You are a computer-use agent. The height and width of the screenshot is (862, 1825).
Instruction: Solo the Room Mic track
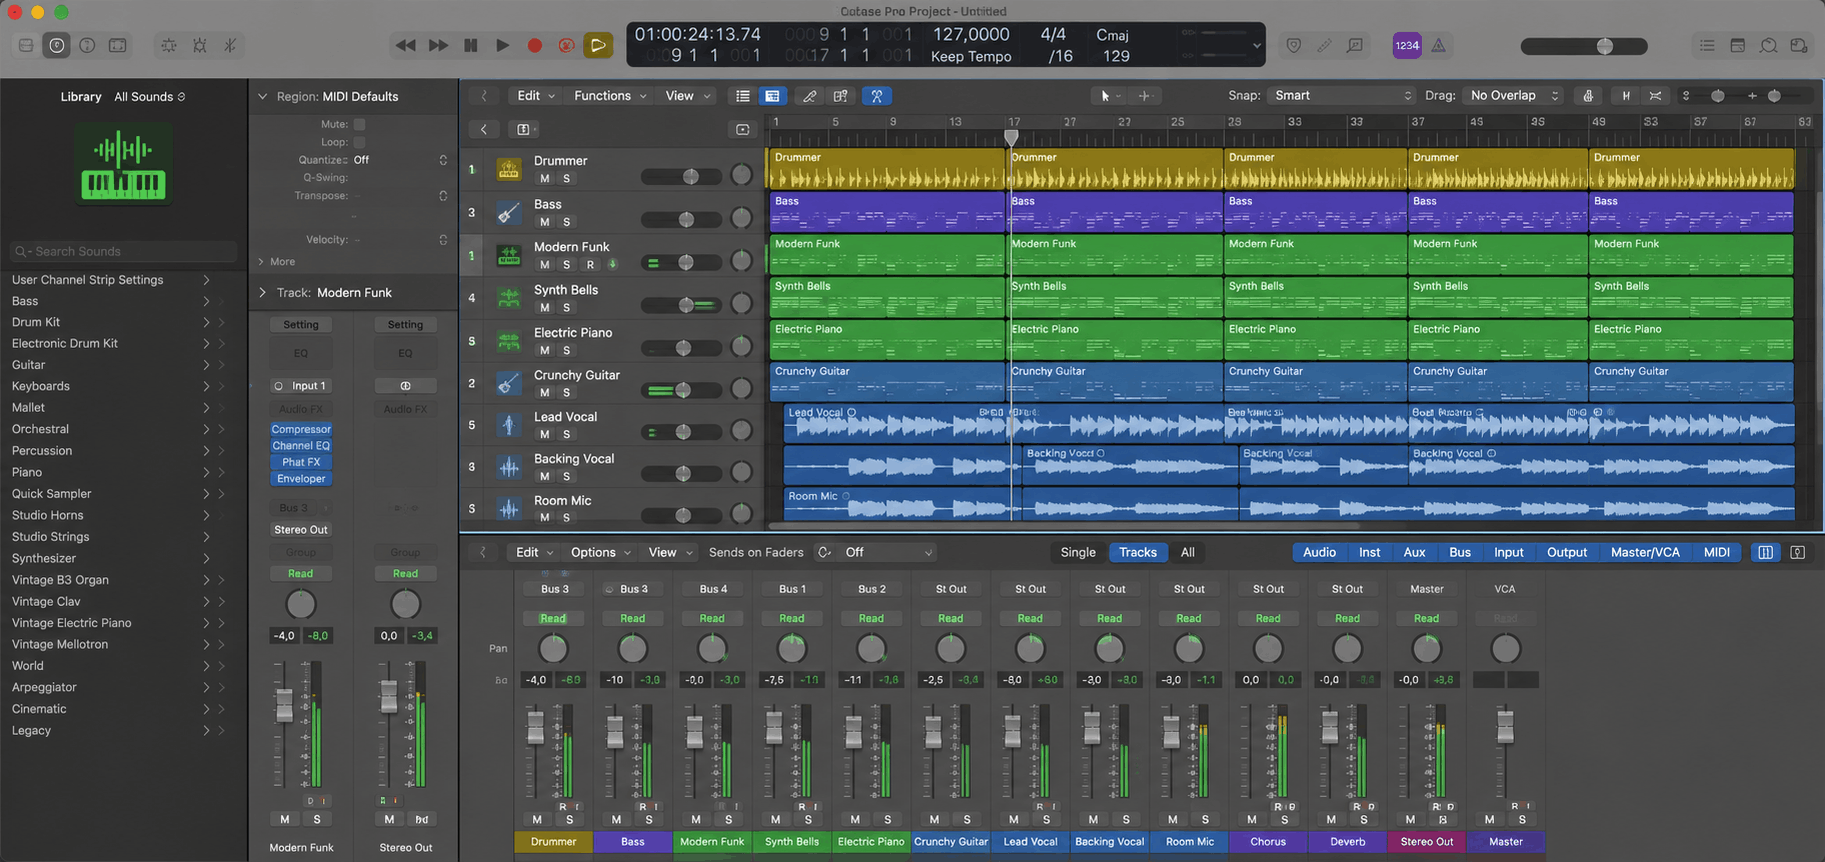coord(566,517)
